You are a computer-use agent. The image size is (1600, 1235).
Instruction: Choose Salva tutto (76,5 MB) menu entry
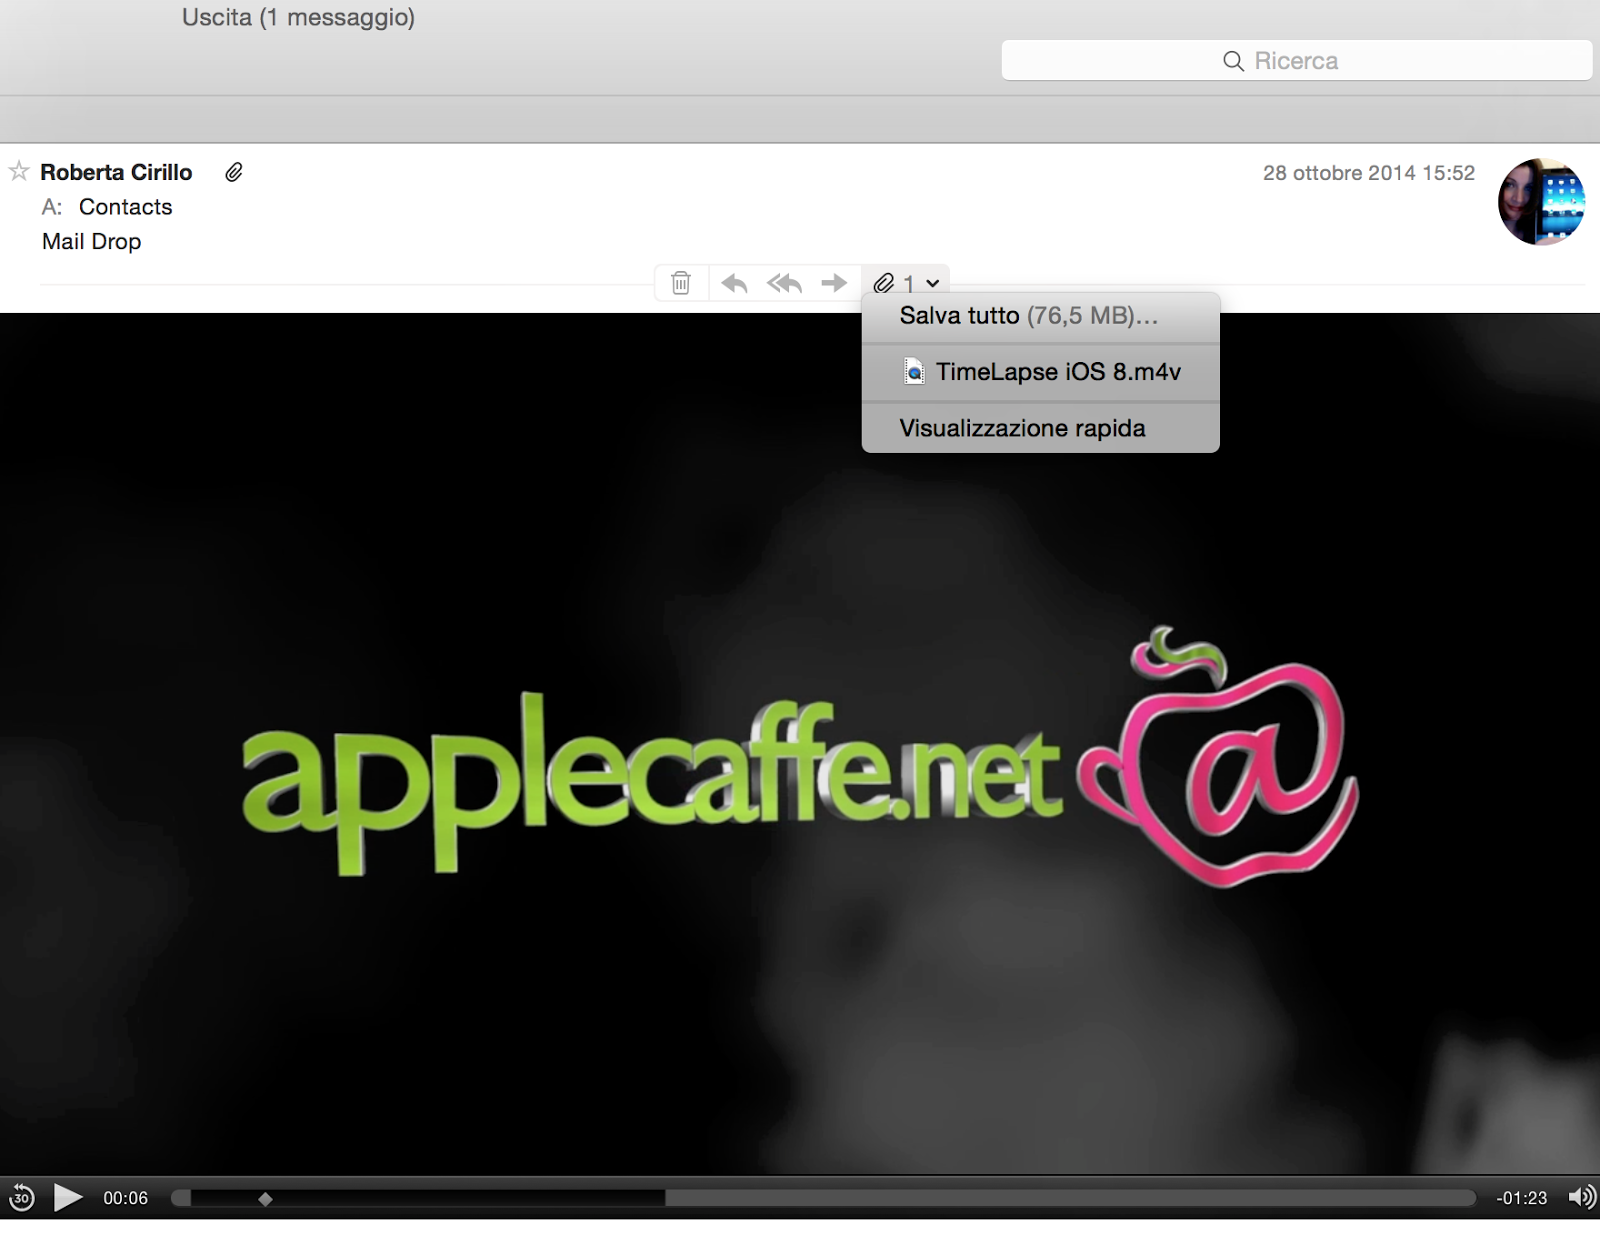pyautogui.click(x=1040, y=316)
